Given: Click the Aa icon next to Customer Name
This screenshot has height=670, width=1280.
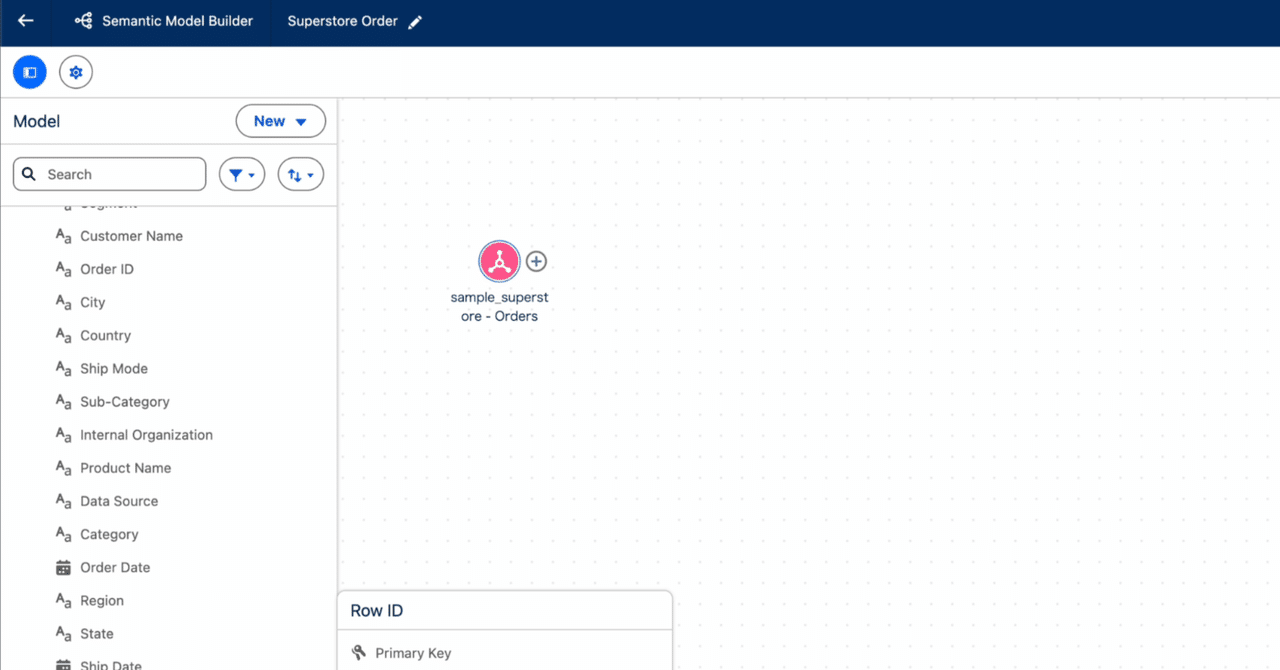Looking at the screenshot, I should (x=62, y=235).
